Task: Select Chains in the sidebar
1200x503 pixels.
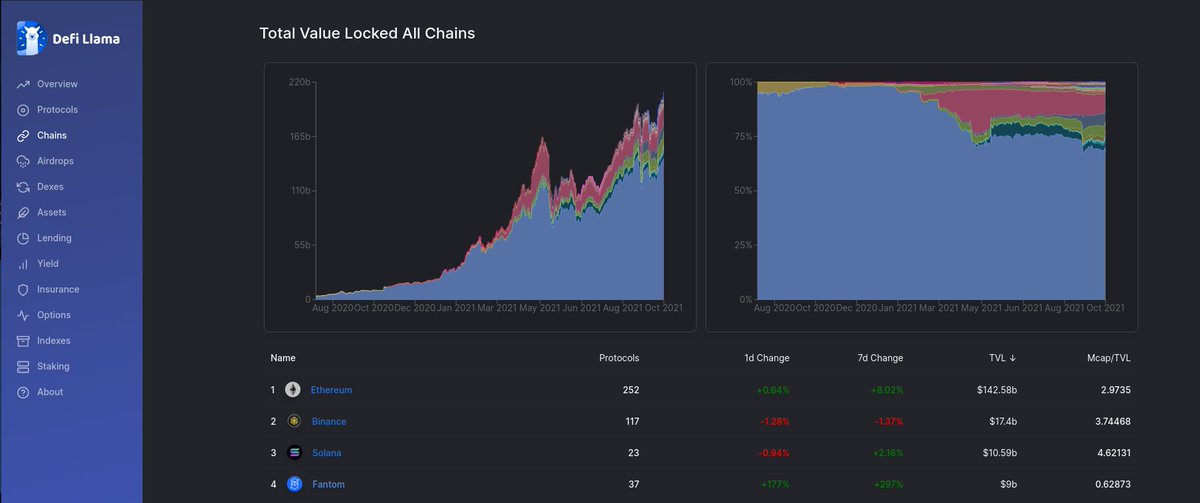Action: 52,135
